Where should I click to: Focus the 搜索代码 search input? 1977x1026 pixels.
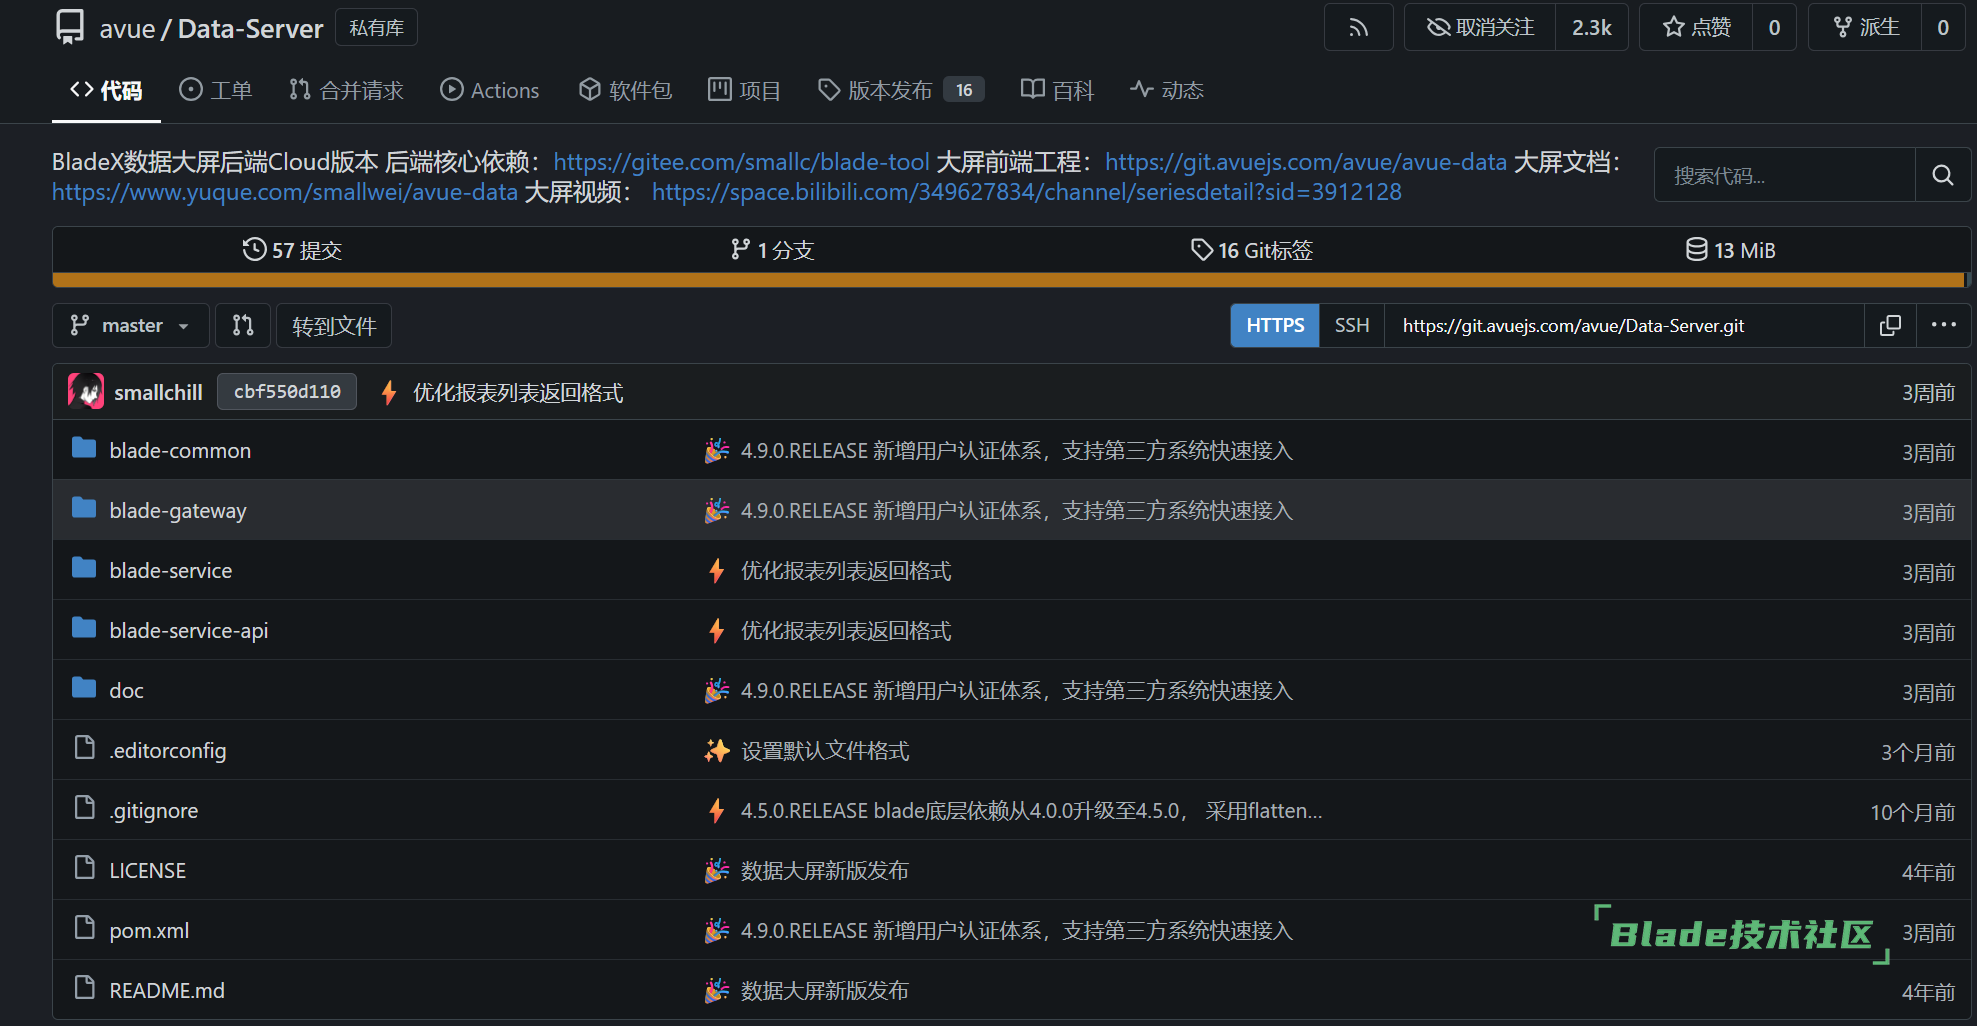pyautogui.click(x=1784, y=176)
